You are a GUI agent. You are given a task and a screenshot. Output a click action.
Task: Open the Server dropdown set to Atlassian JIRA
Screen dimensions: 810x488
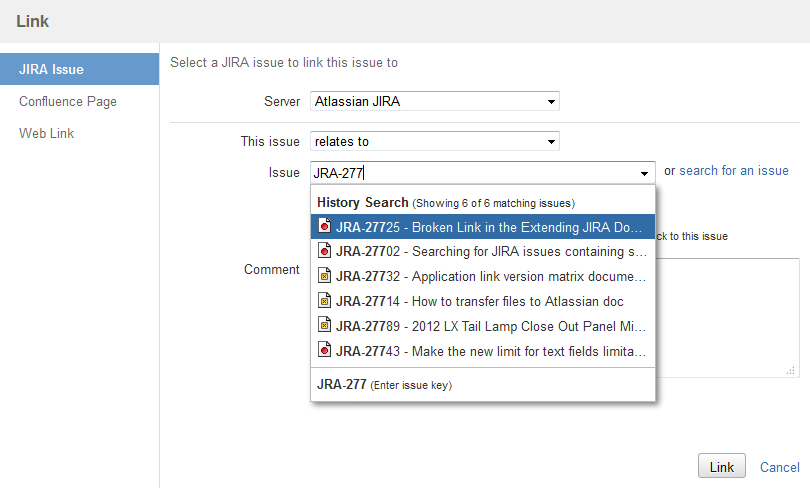coord(434,101)
